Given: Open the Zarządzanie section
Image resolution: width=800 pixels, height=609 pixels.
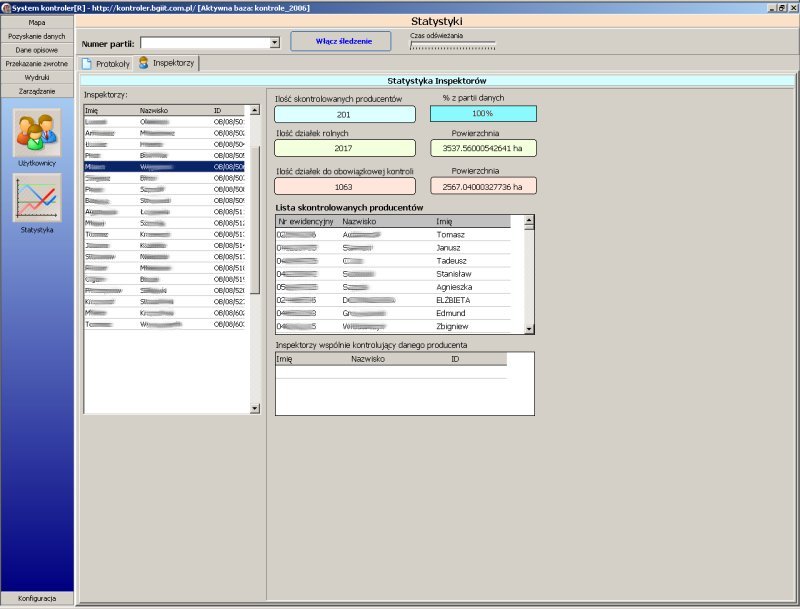Looking at the screenshot, I should tap(37, 91).
